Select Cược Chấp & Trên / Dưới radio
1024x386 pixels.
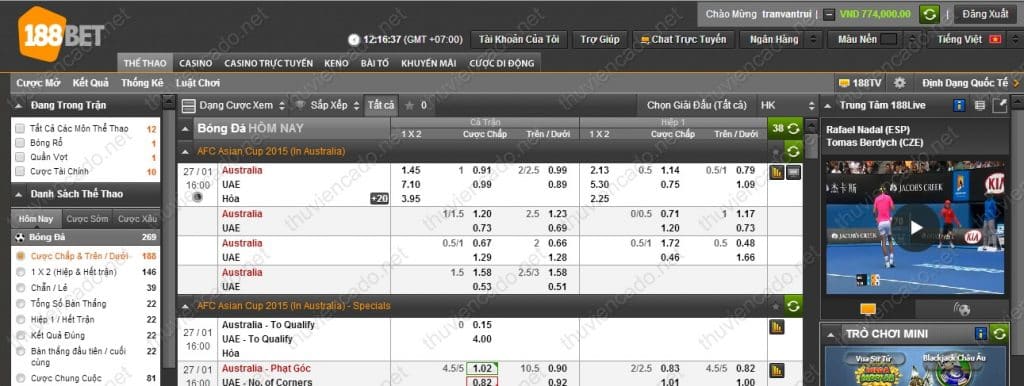(20, 256)
